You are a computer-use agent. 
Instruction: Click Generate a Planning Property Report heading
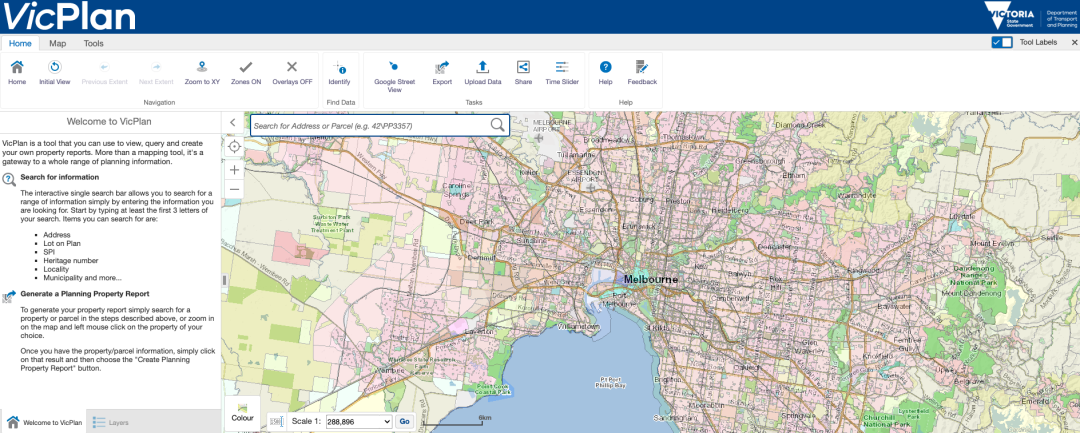85,293
